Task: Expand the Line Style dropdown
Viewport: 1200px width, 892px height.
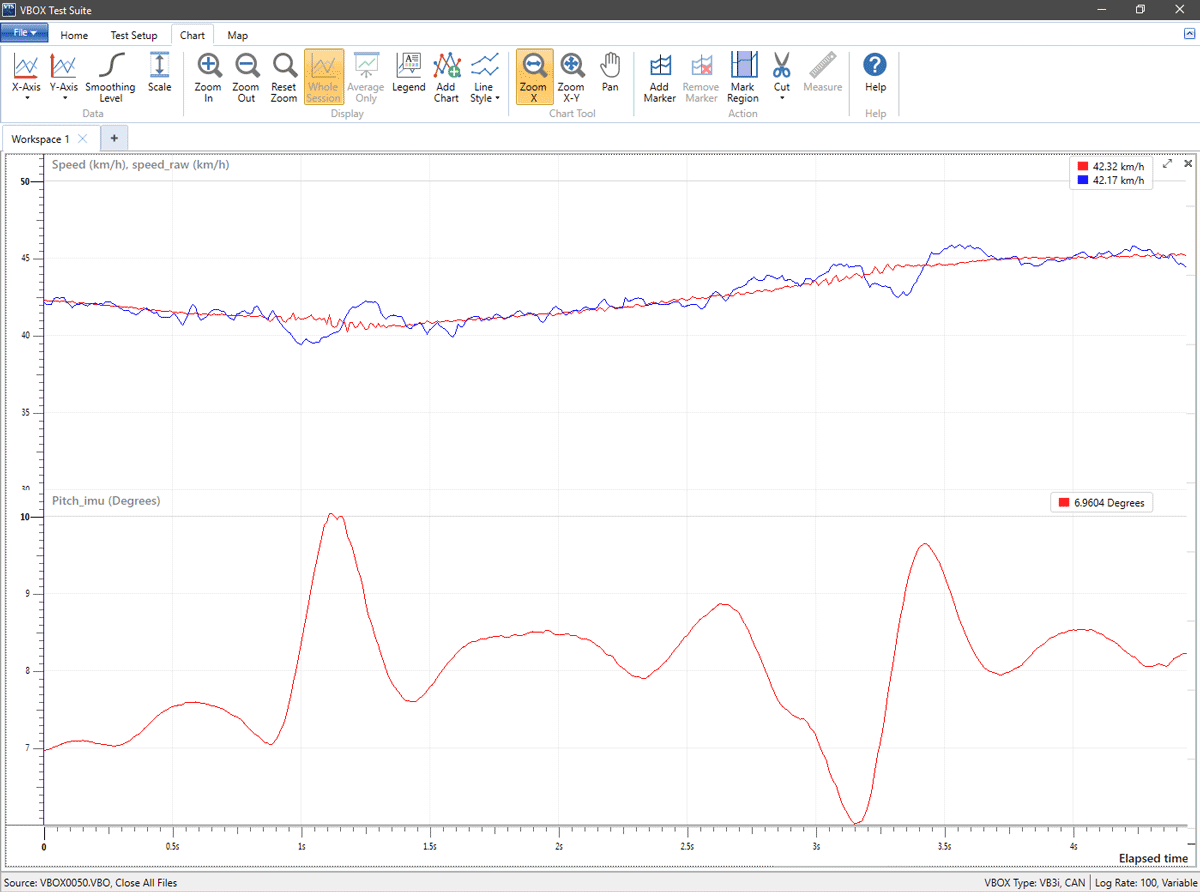Action: (485, 77)
